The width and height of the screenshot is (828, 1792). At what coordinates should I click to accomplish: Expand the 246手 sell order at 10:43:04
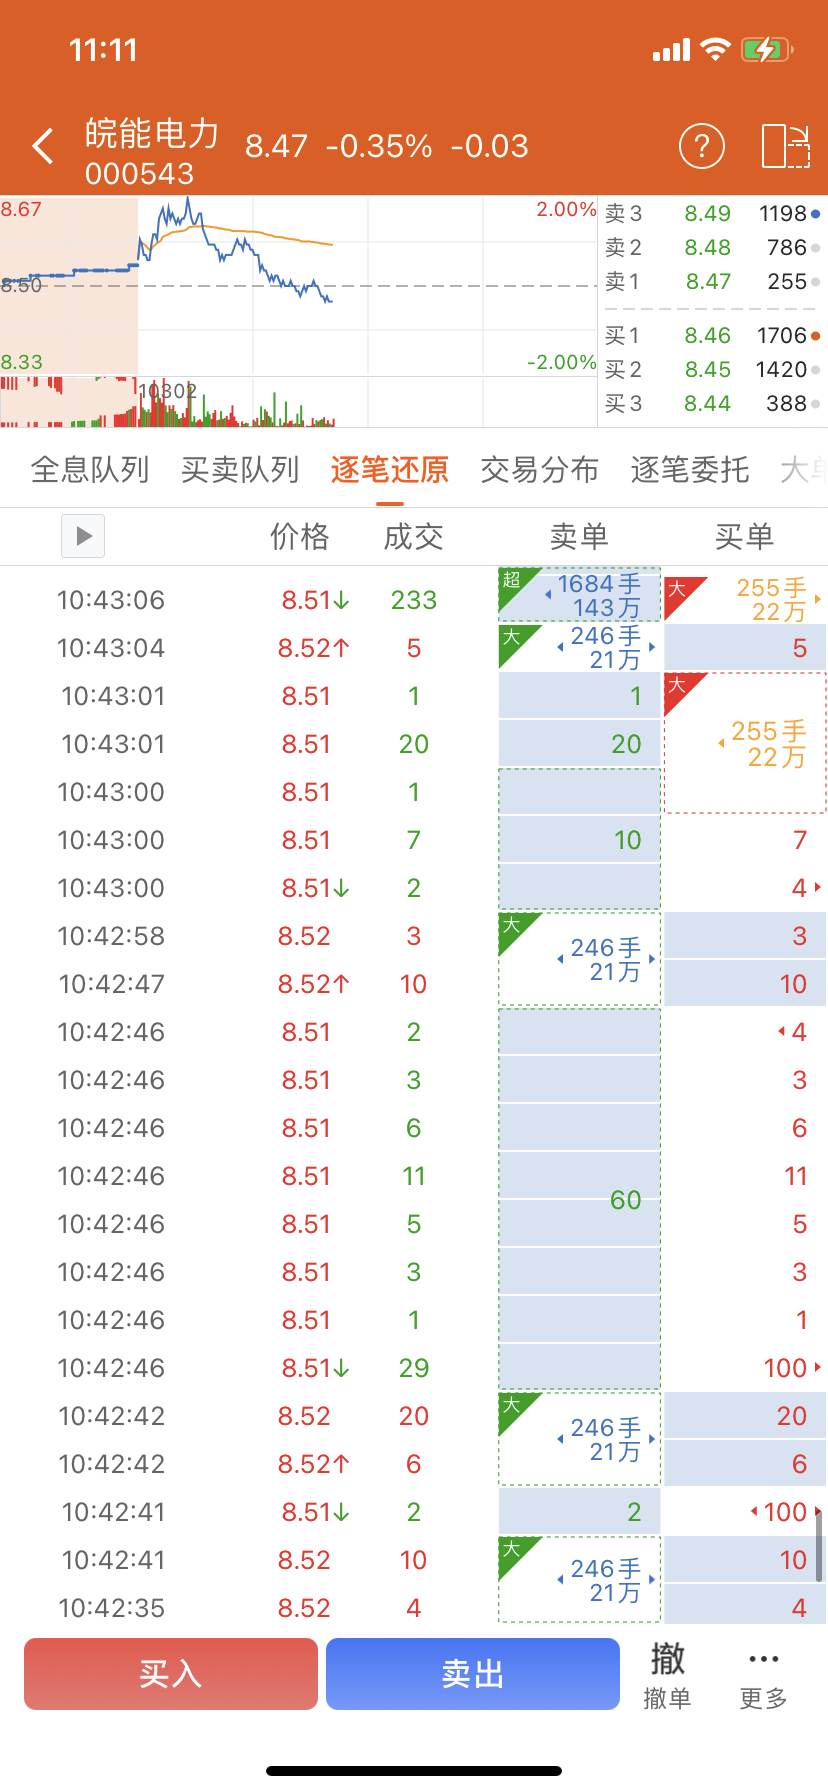(652, 647)
